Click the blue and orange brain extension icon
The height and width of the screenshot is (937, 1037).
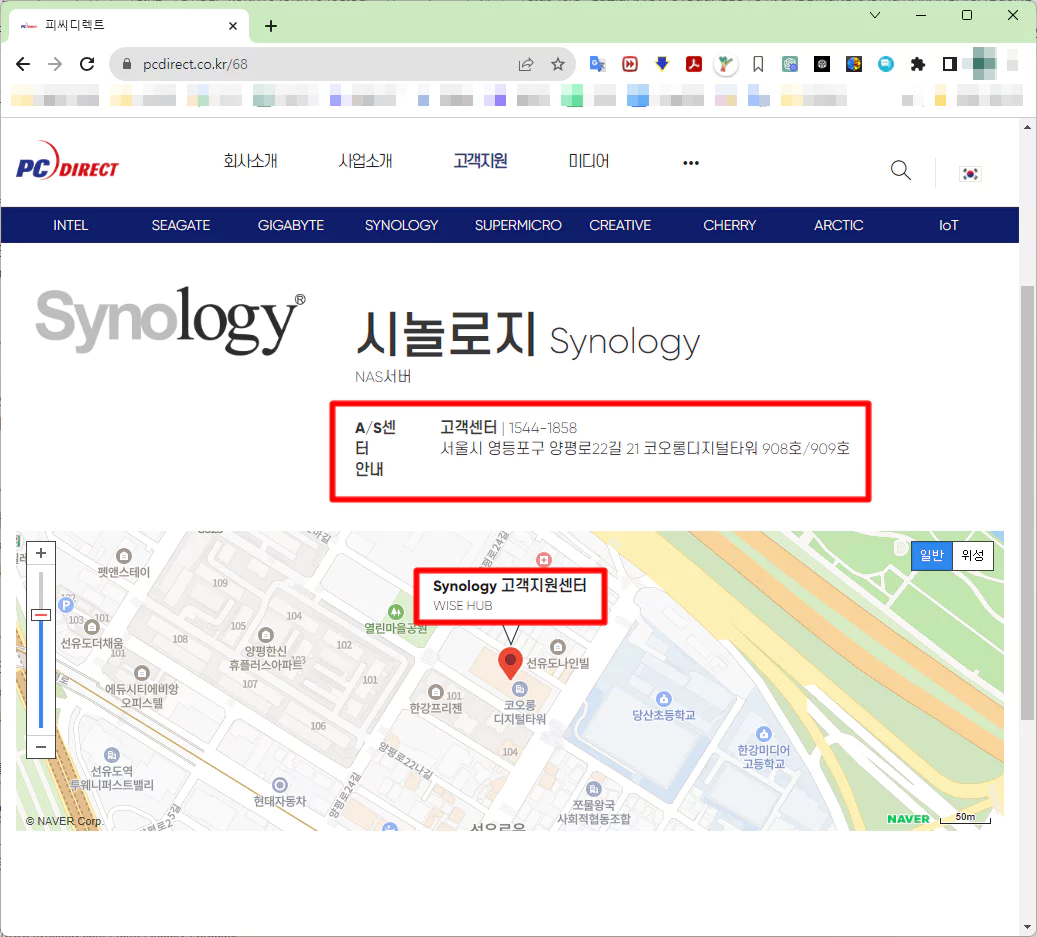(x=854, y=64)
